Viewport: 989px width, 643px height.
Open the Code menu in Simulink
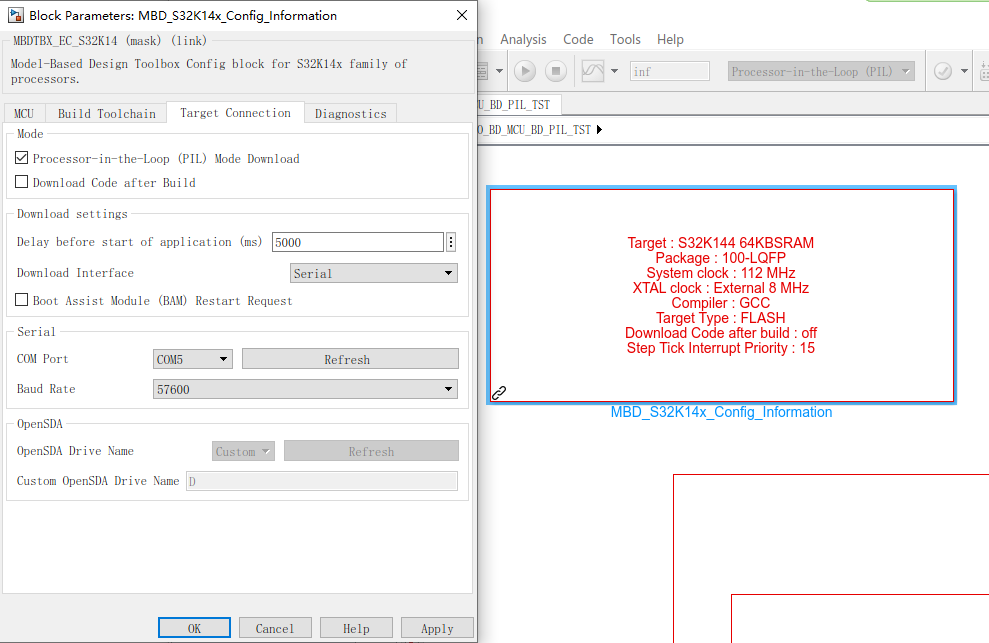point(578,39)
